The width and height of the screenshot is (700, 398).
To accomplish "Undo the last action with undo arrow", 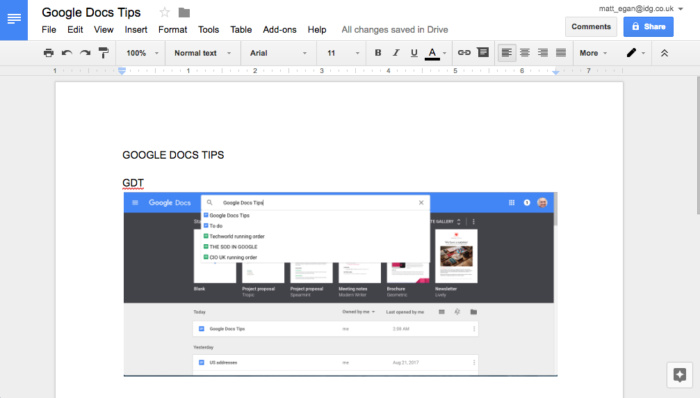I will click(x=67, y=53).
